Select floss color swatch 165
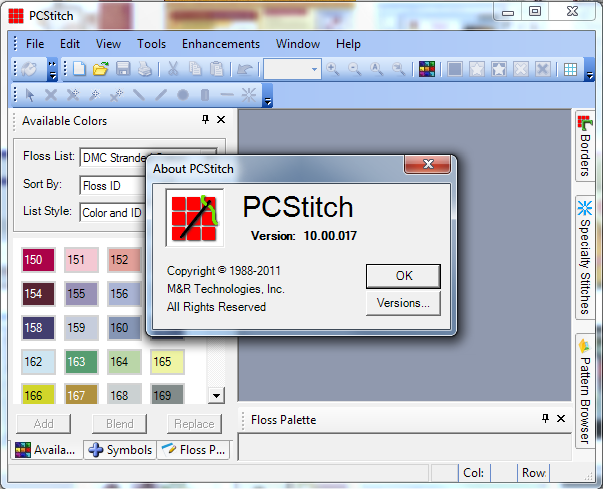The height and width of the screenshot is (489, 603). (x=167, y=361)
